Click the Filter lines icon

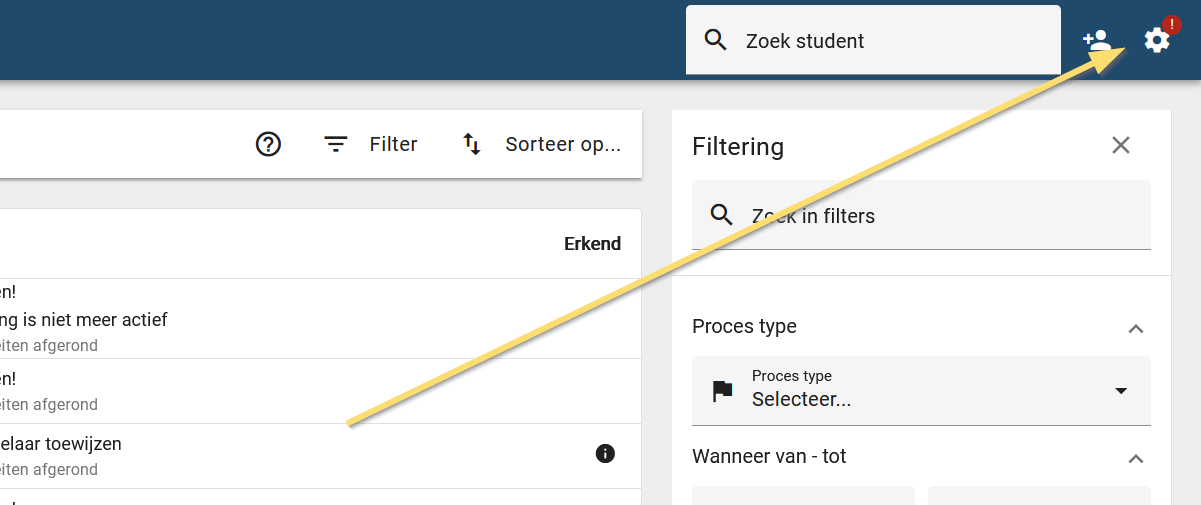(335, 144)
